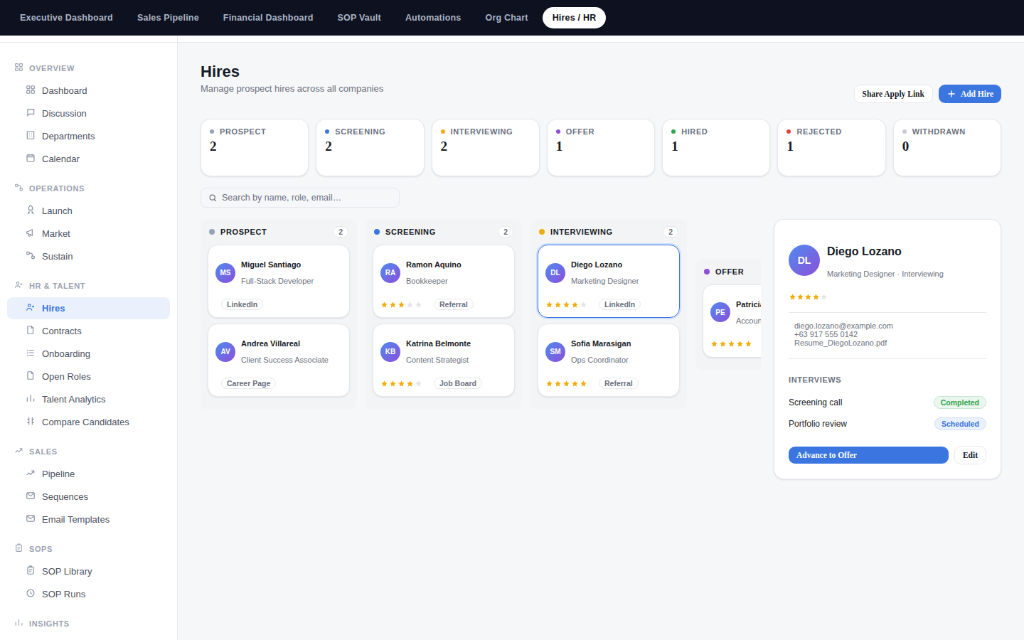Filter by the Rejected stat card
This screenshot has height=640, width=1024.
(831, 148)
